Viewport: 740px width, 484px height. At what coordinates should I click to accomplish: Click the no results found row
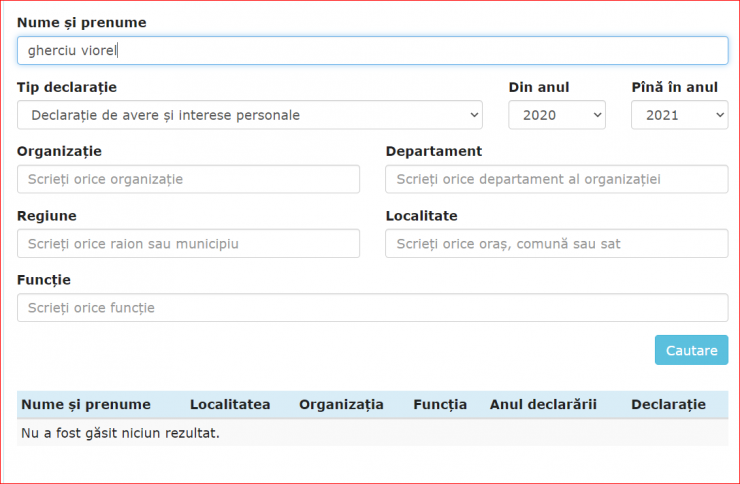[373, 433]
